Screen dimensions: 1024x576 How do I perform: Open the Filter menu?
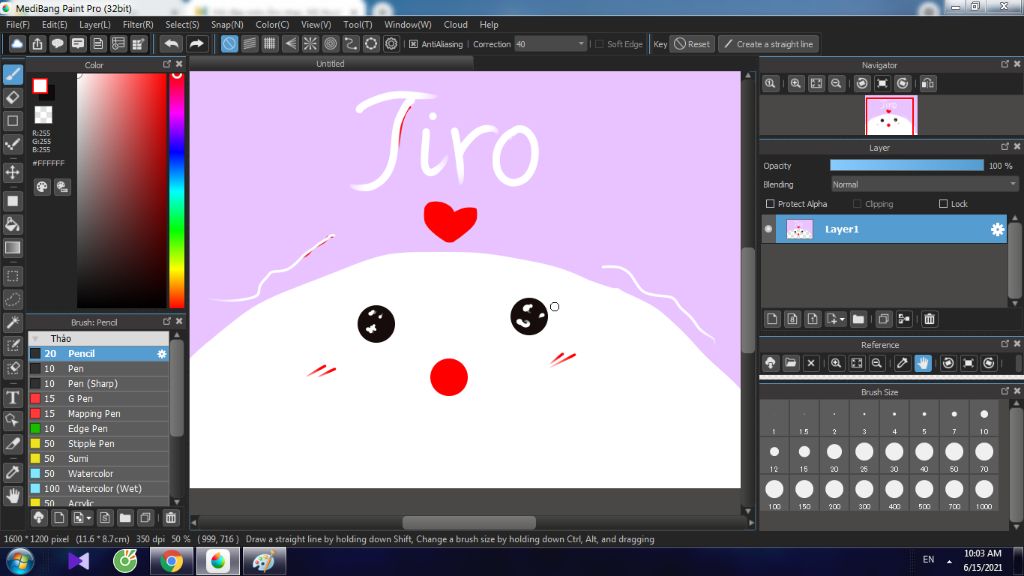(x=138, y=24)
